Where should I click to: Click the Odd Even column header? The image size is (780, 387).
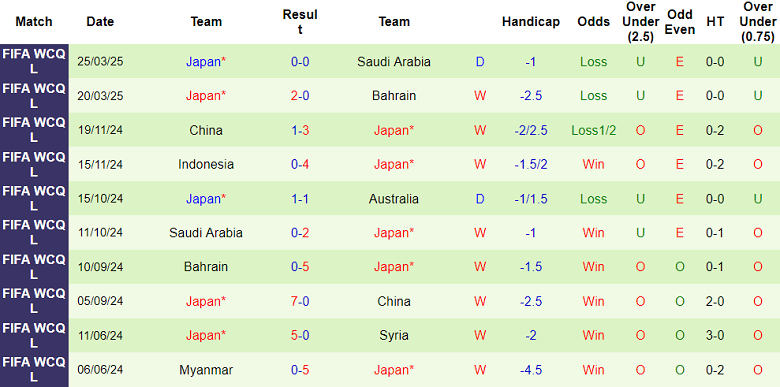pos(680,22)
